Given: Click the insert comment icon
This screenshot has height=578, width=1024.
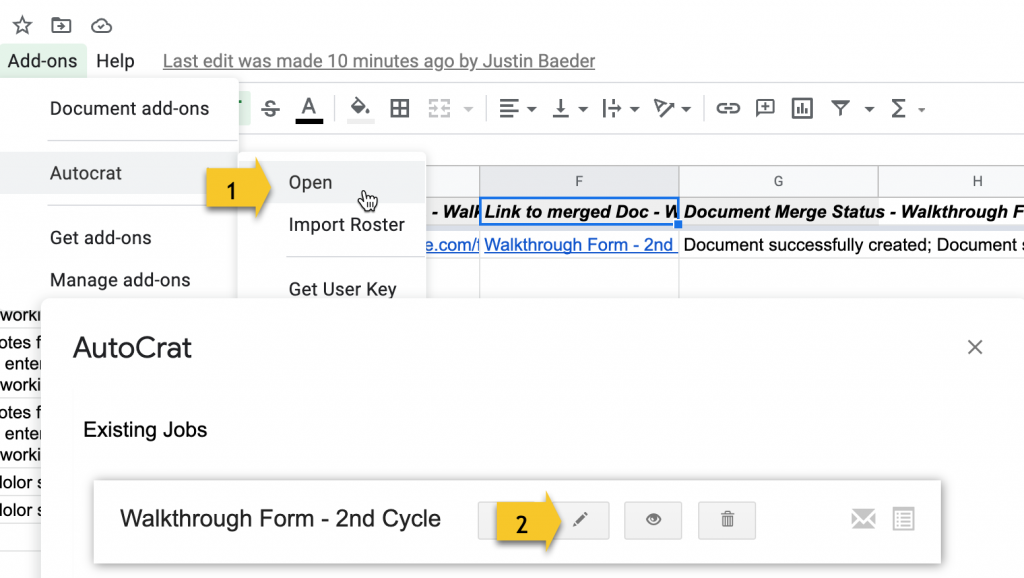Looking at the screenshot, I should click(x=765, y=108).
